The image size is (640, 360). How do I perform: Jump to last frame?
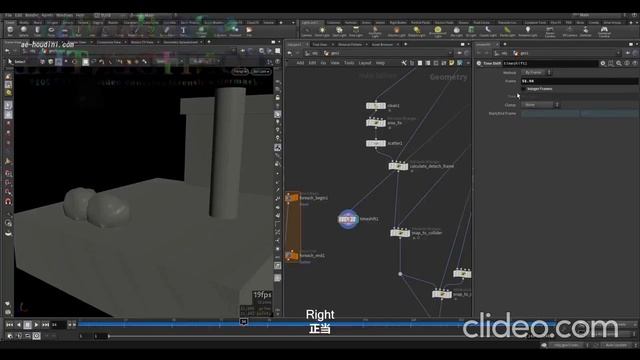point(45,324)
